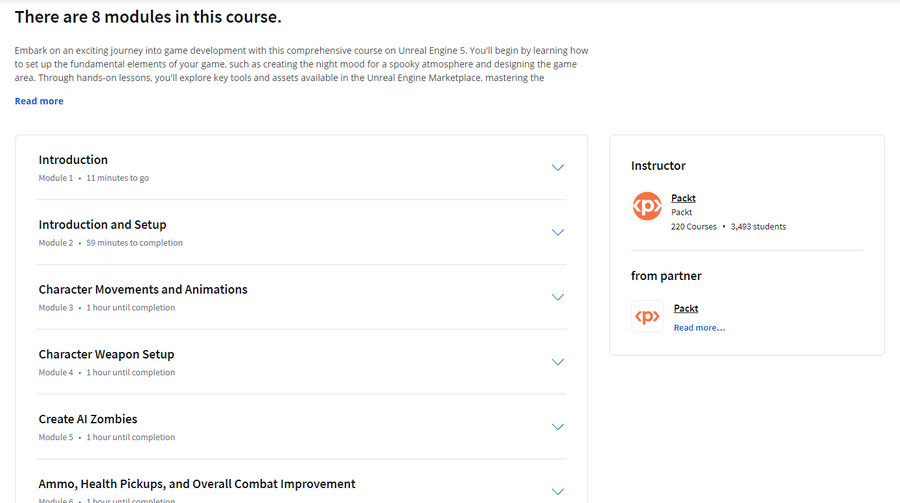
Task: Expand Character Movements and Animations chevron
Action: click(557, 297)
